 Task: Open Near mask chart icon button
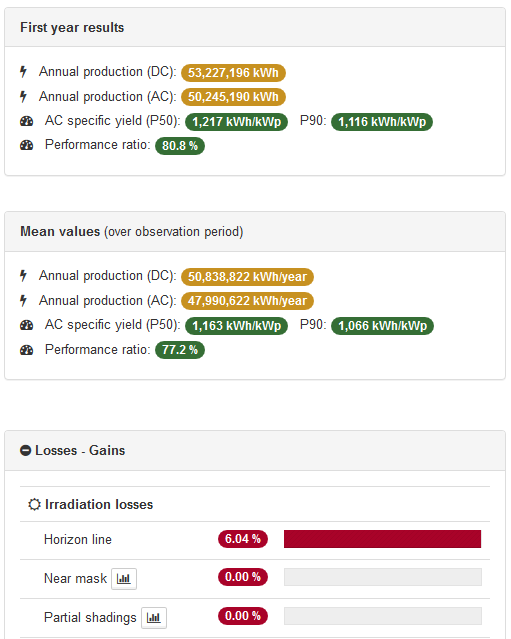point(124,578)
